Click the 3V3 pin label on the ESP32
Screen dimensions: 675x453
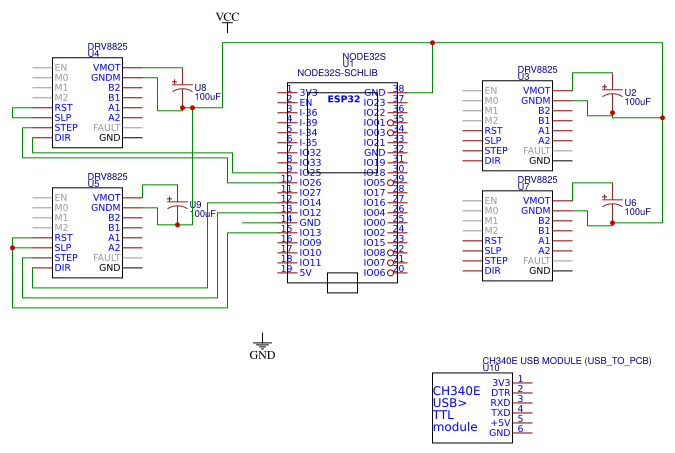point(309,93)
